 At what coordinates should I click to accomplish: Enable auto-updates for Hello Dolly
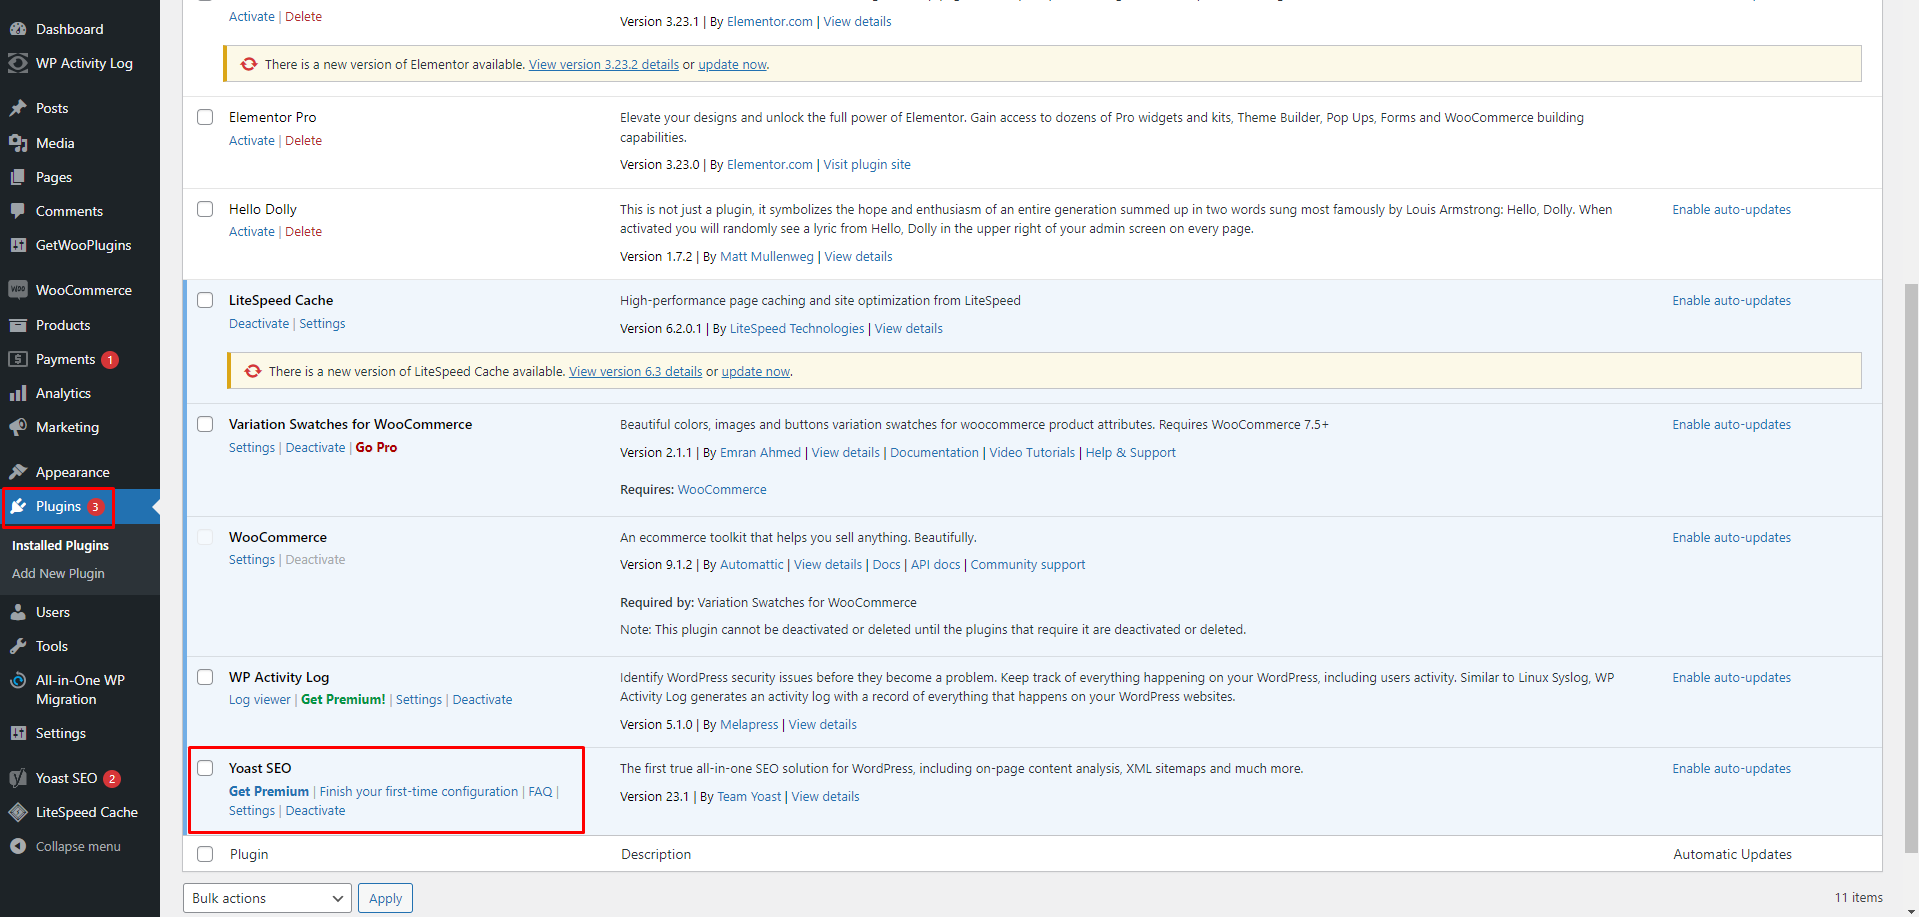[x=1731, y=209]
